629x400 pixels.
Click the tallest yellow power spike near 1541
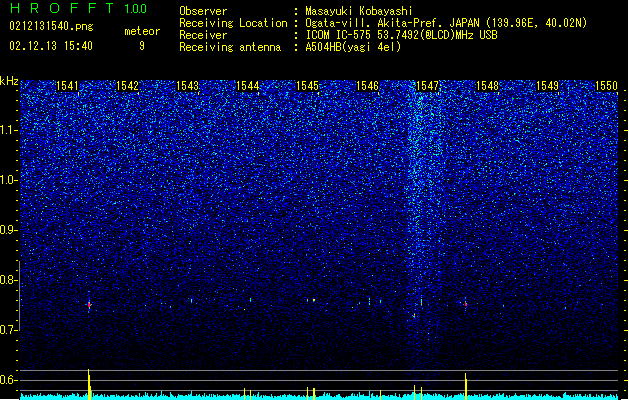(89, 384)
